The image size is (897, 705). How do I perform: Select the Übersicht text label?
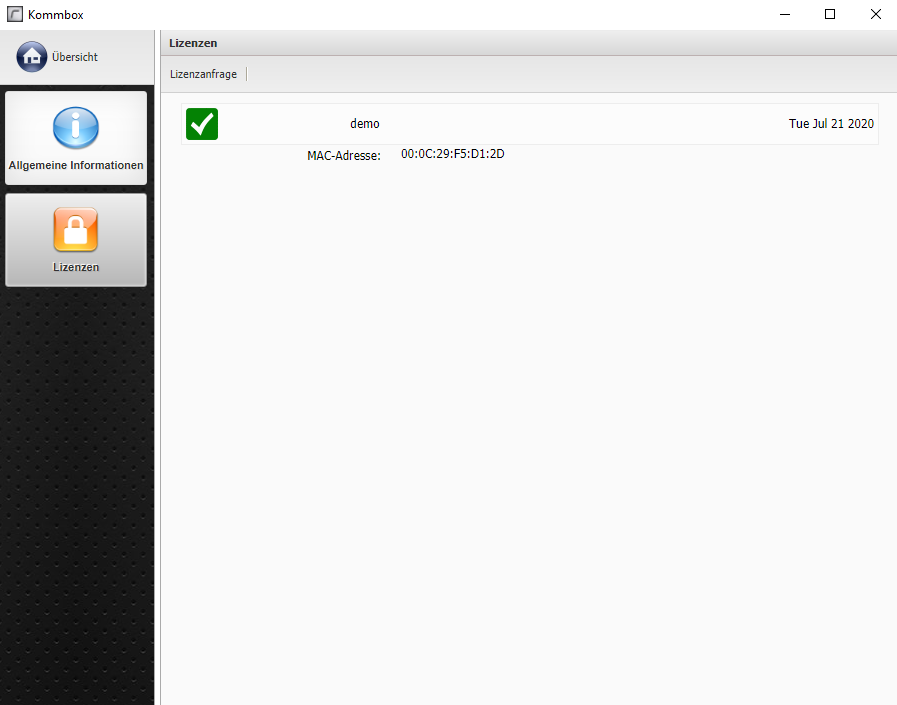[x=75, y=57]
